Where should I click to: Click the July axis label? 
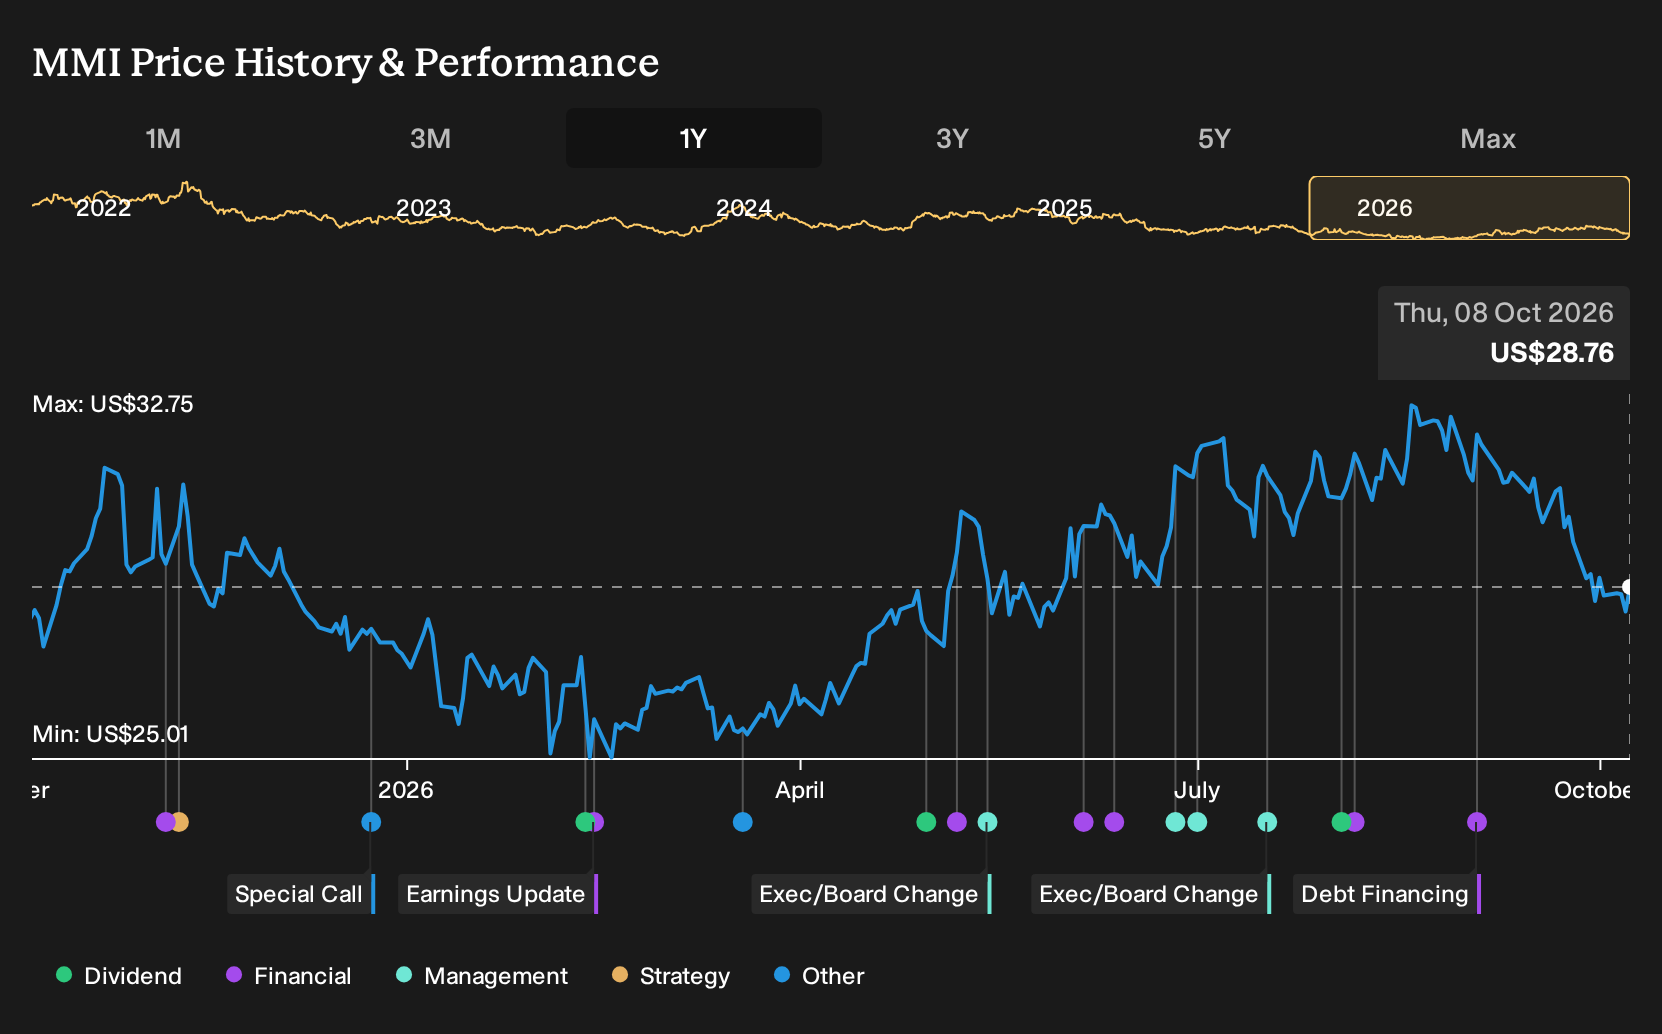tap(1197, 790)
